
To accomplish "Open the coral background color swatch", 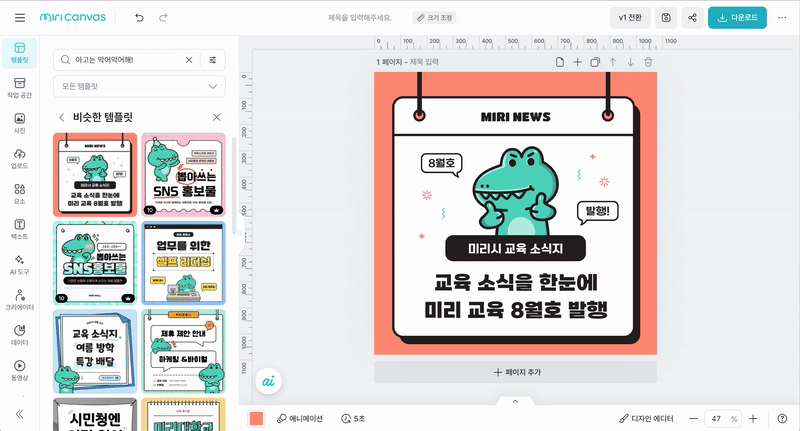I will coord(256,419).
